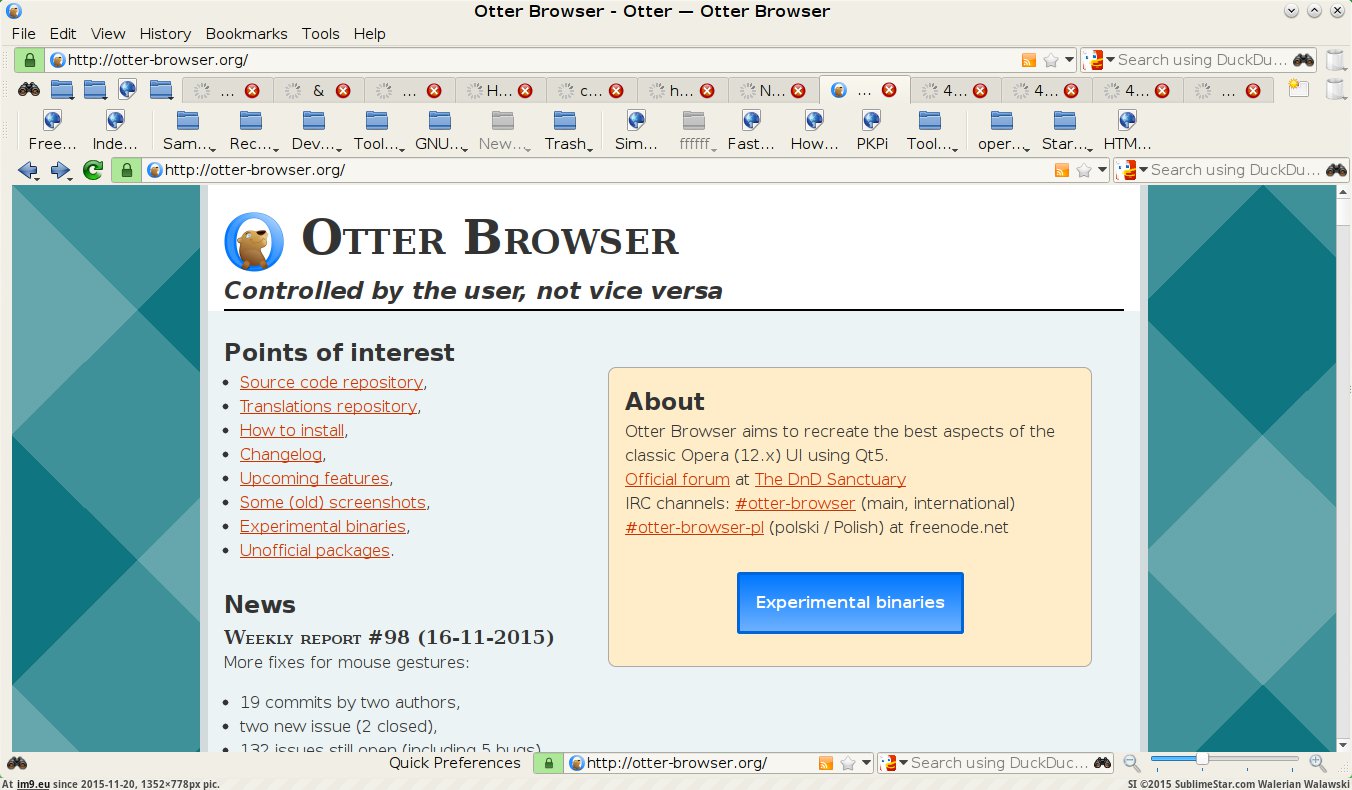Click the zoom in magnifier in the status bar
The image size is (1352, 790).
[x=1317, y=763]
